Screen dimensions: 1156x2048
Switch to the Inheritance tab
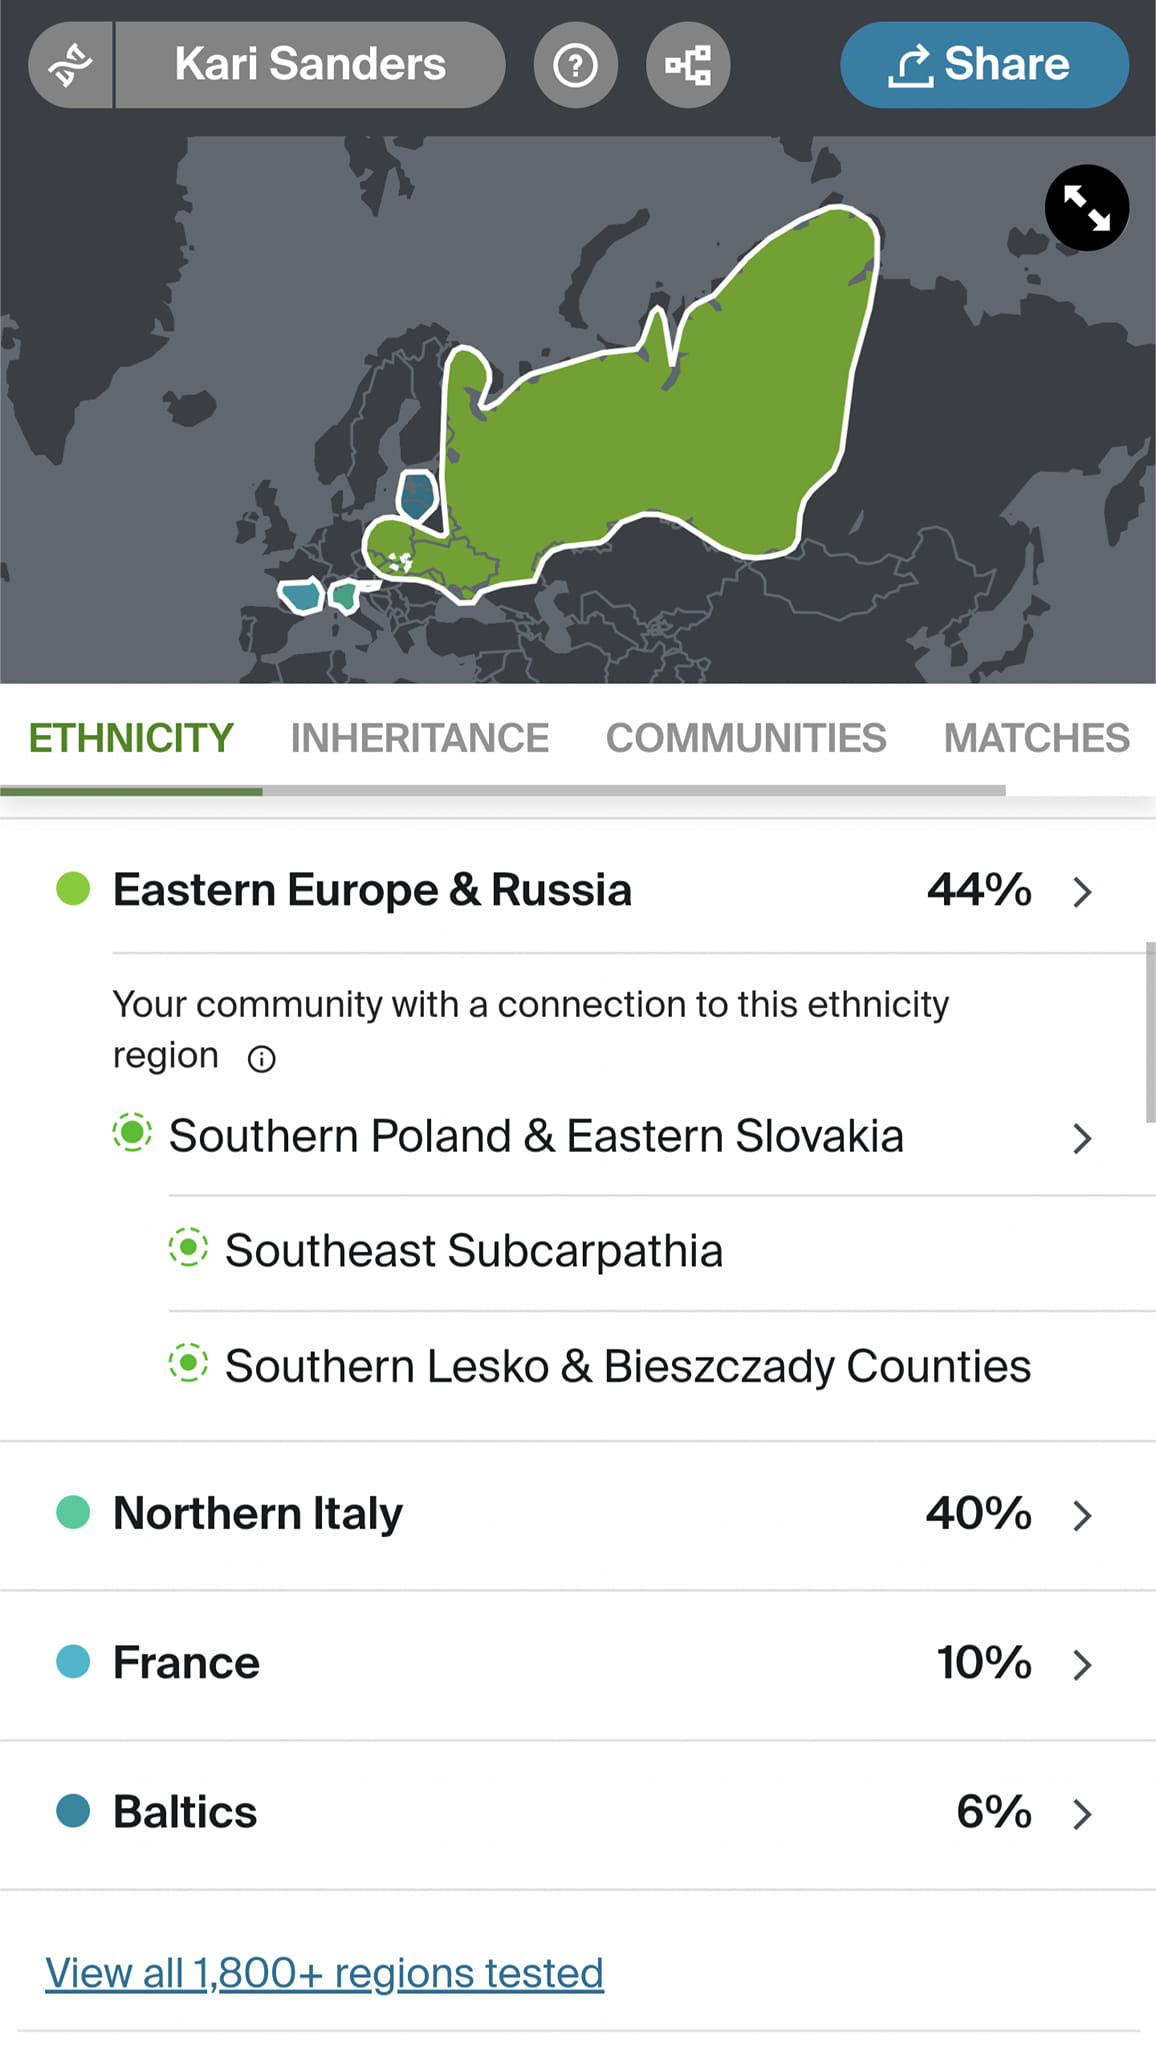419,738
